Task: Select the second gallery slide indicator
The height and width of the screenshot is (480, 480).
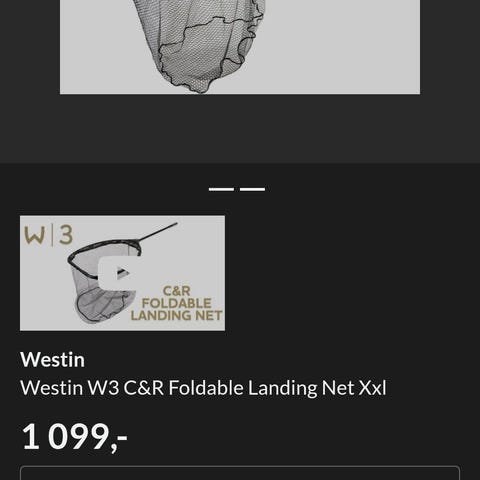Action: click(x=252, y=189)
